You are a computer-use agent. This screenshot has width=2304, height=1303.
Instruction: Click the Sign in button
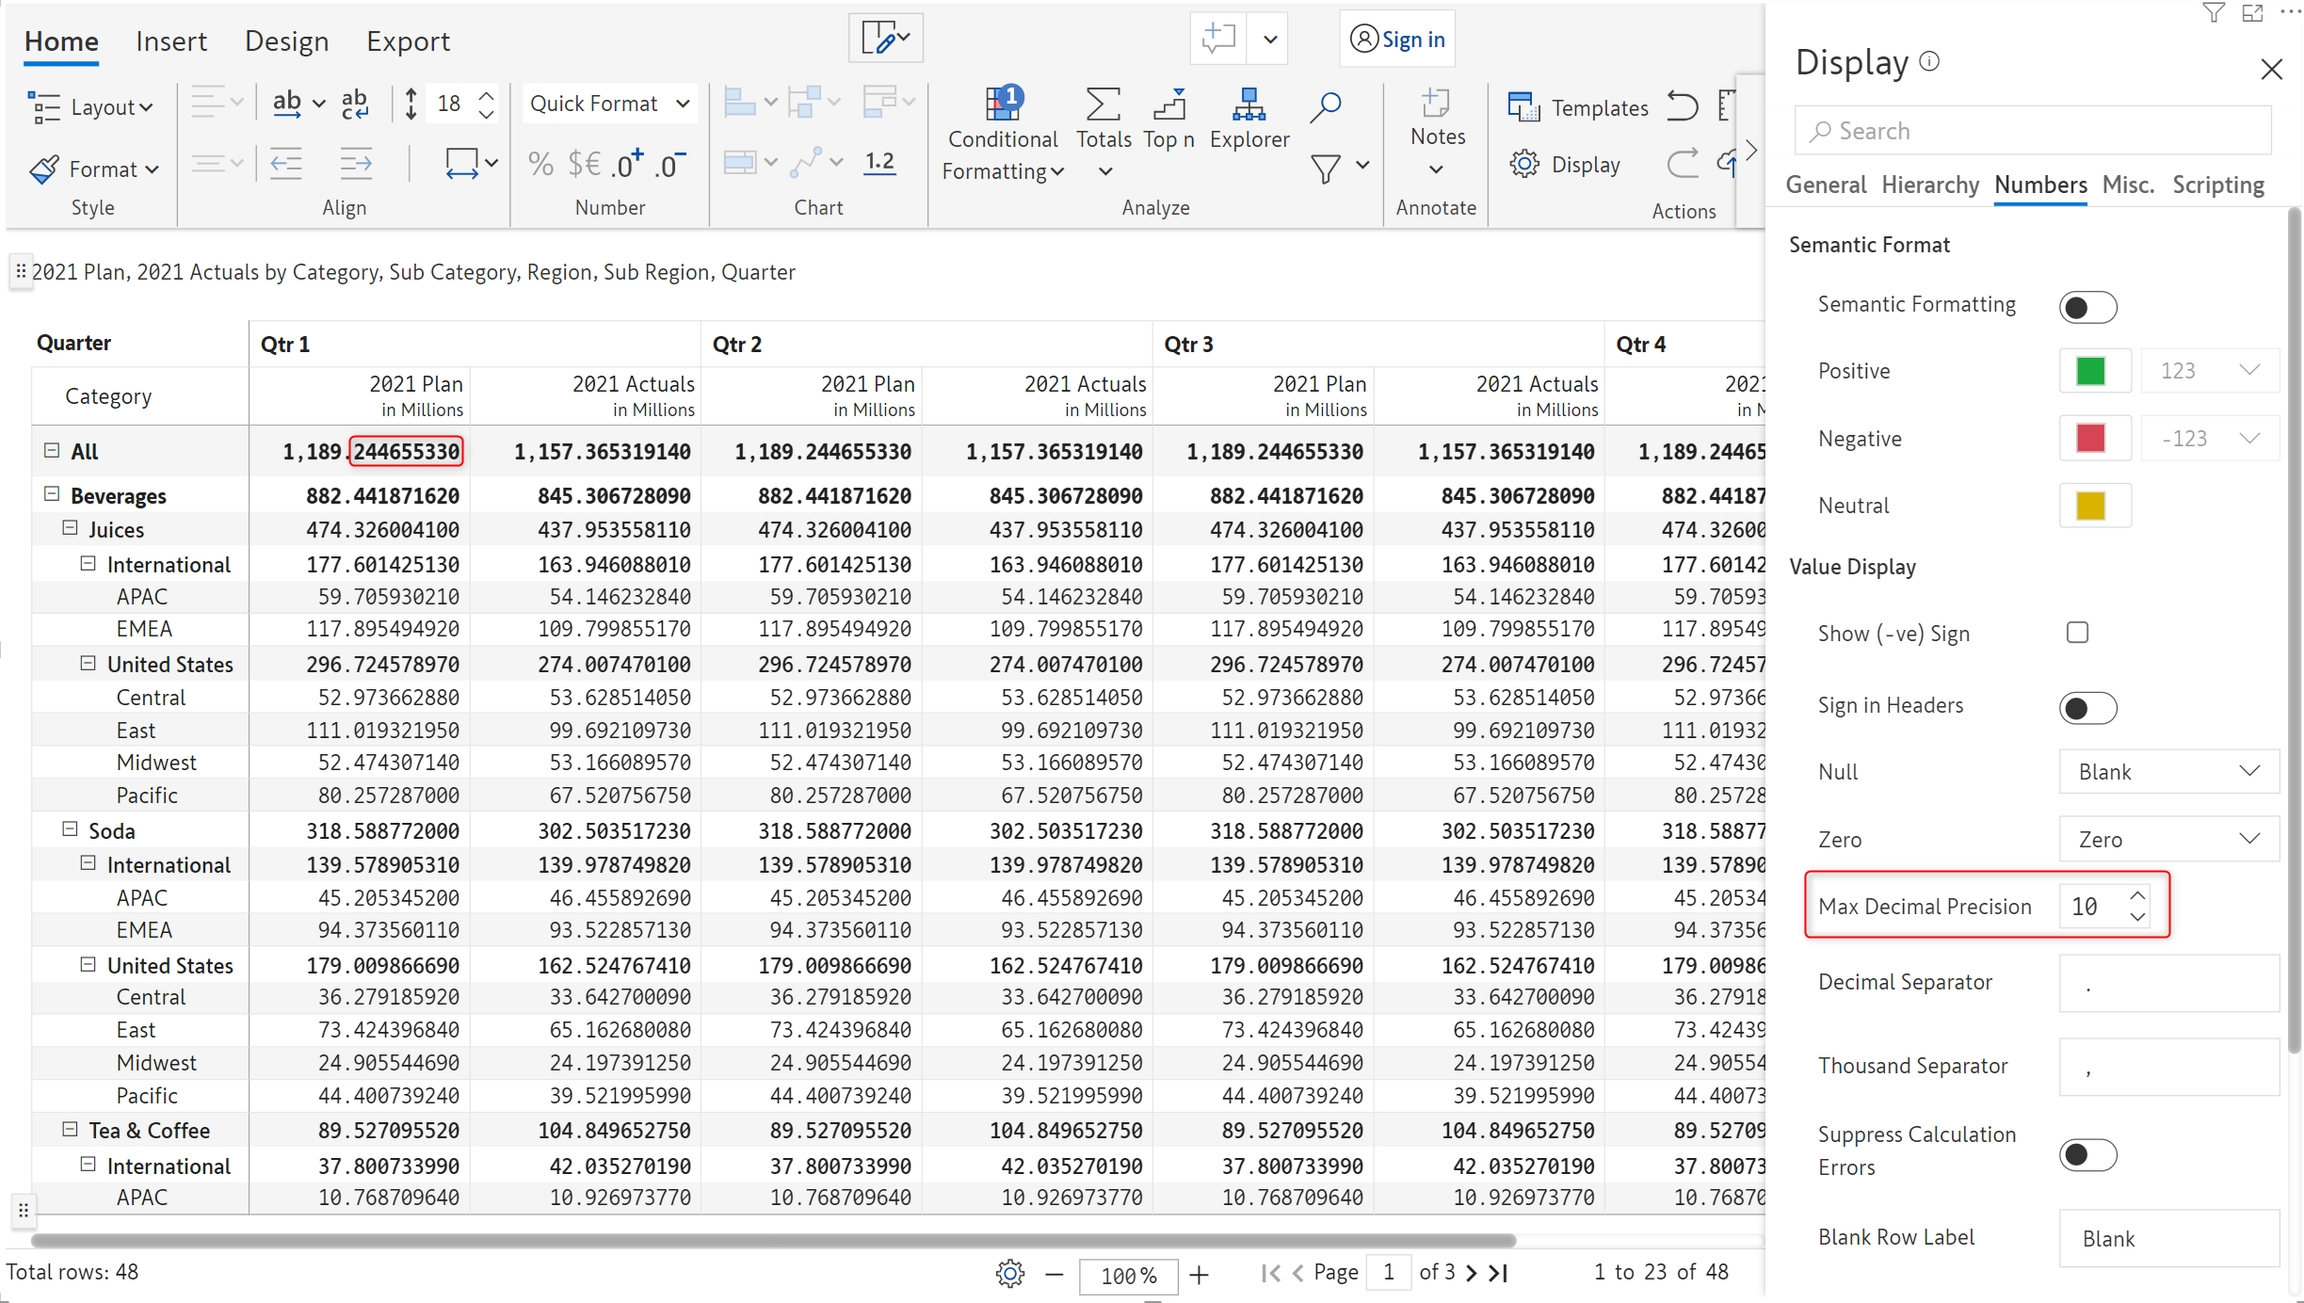pyautogui.click(x=1397, y=39)
